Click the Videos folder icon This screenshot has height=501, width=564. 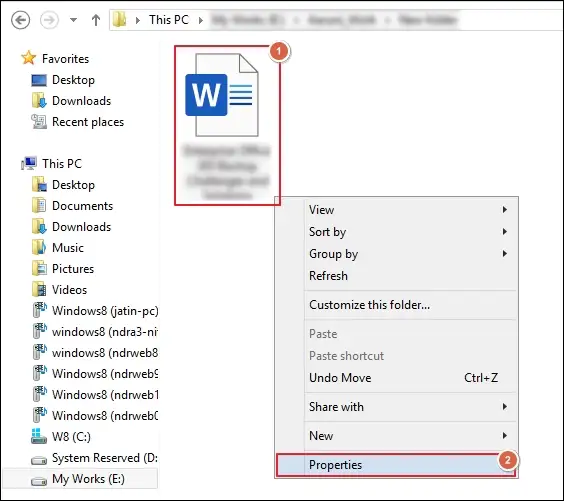coord(39,290)
